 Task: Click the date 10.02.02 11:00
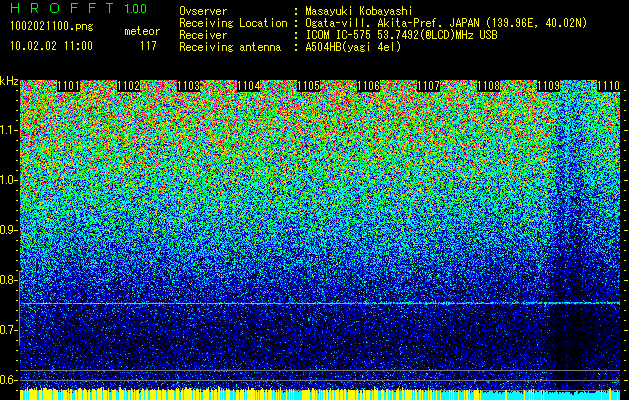click(51, 45)
